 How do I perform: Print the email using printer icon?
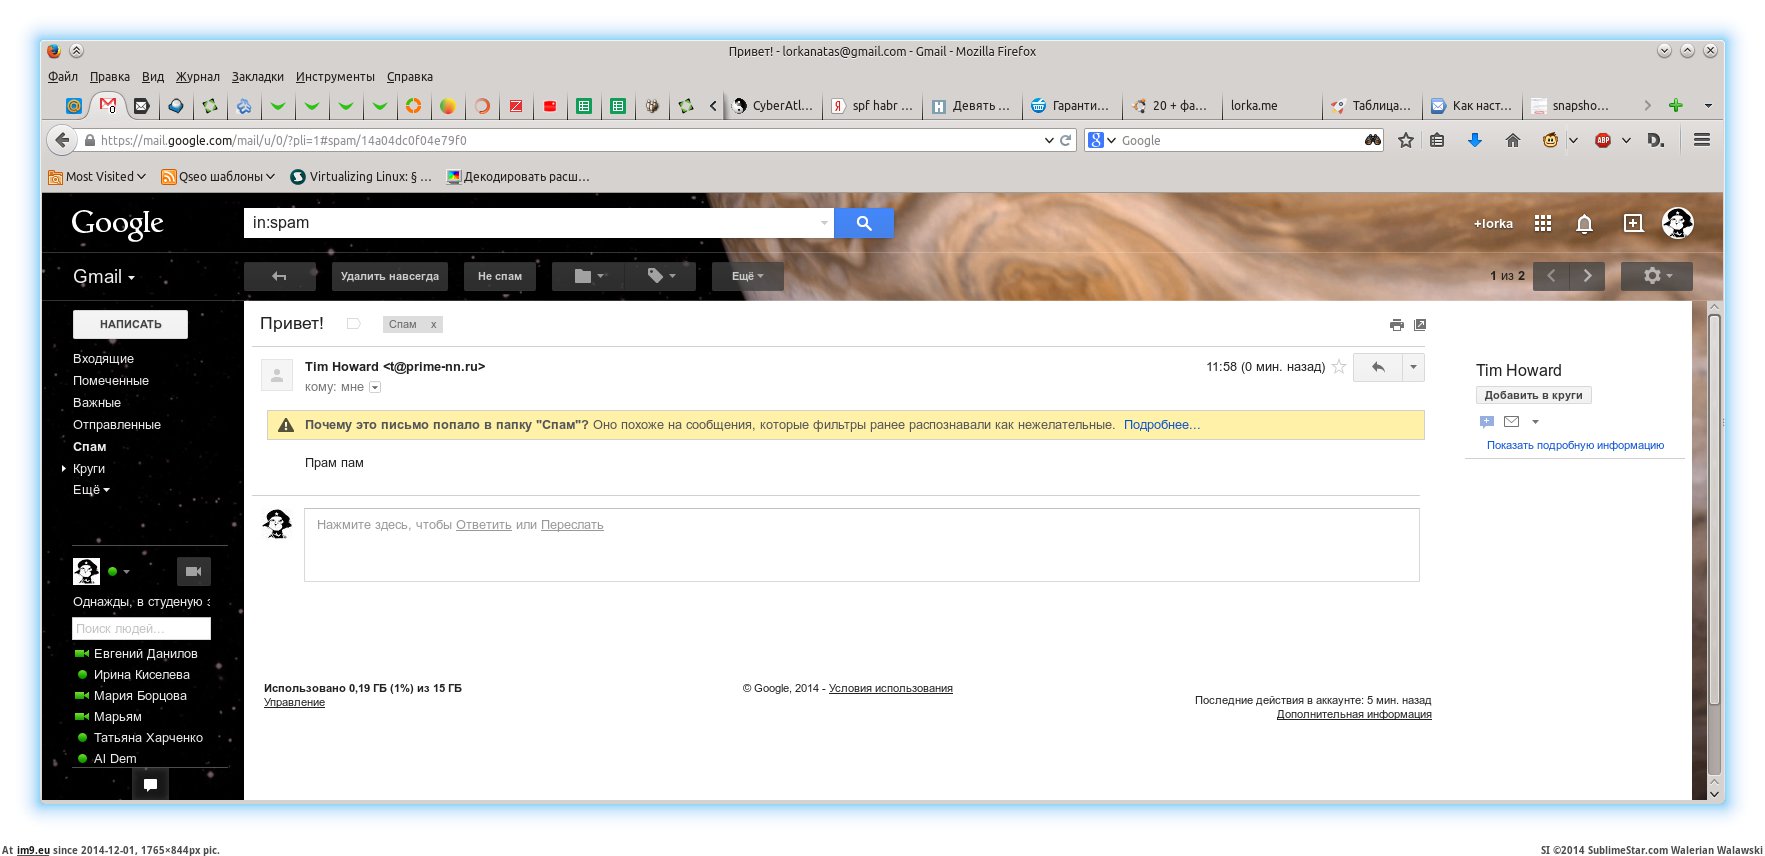pyautogui.click(x=1396, y=324)
